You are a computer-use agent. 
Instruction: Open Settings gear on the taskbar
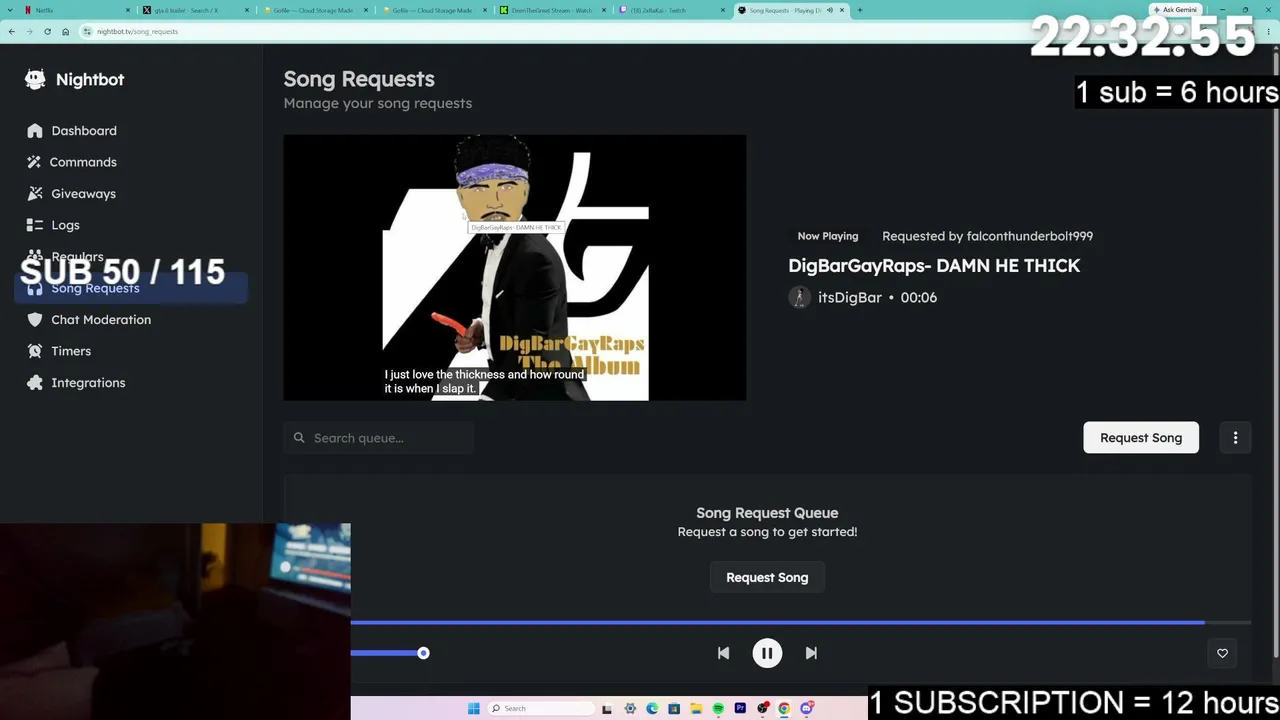[x=630, y=708]
